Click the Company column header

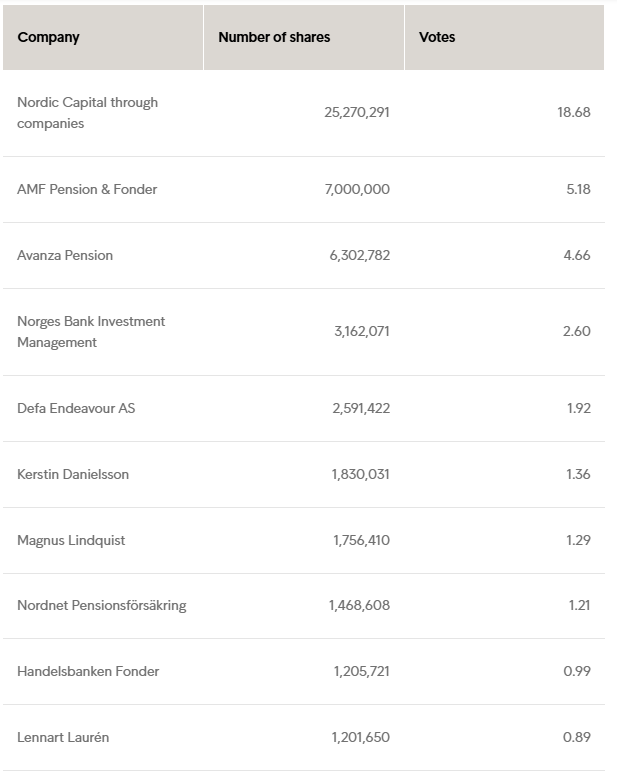pyautogui.click(x=48, y=37)
